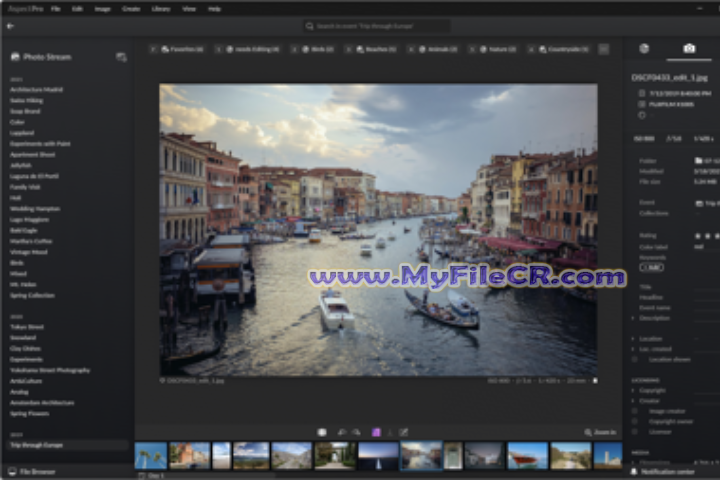Screen dimensions: 720x480
Task: Toggle the Licensor checkbox
Action: 635,432
